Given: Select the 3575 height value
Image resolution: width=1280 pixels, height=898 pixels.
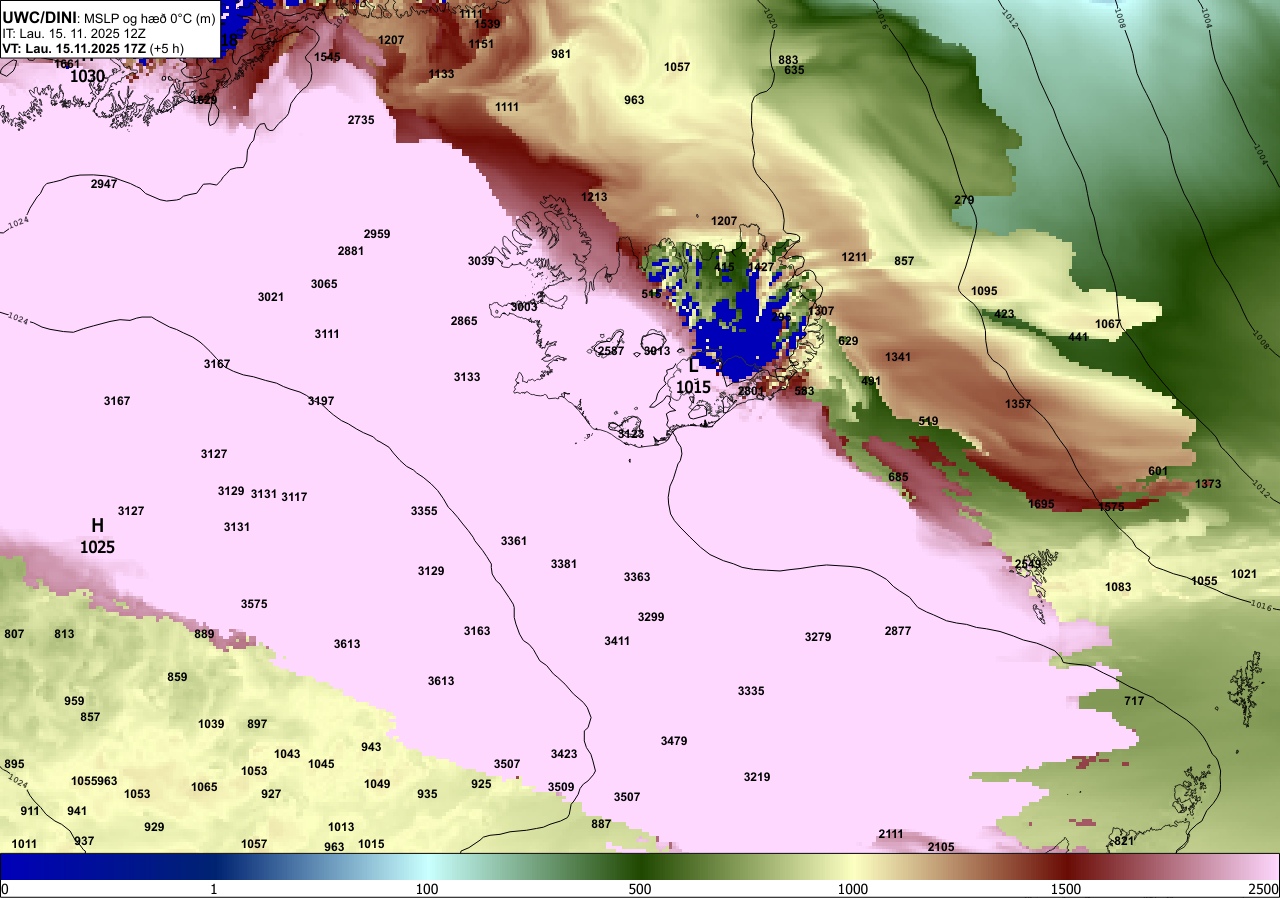Looking at the screenshot, I should (254, 604).
